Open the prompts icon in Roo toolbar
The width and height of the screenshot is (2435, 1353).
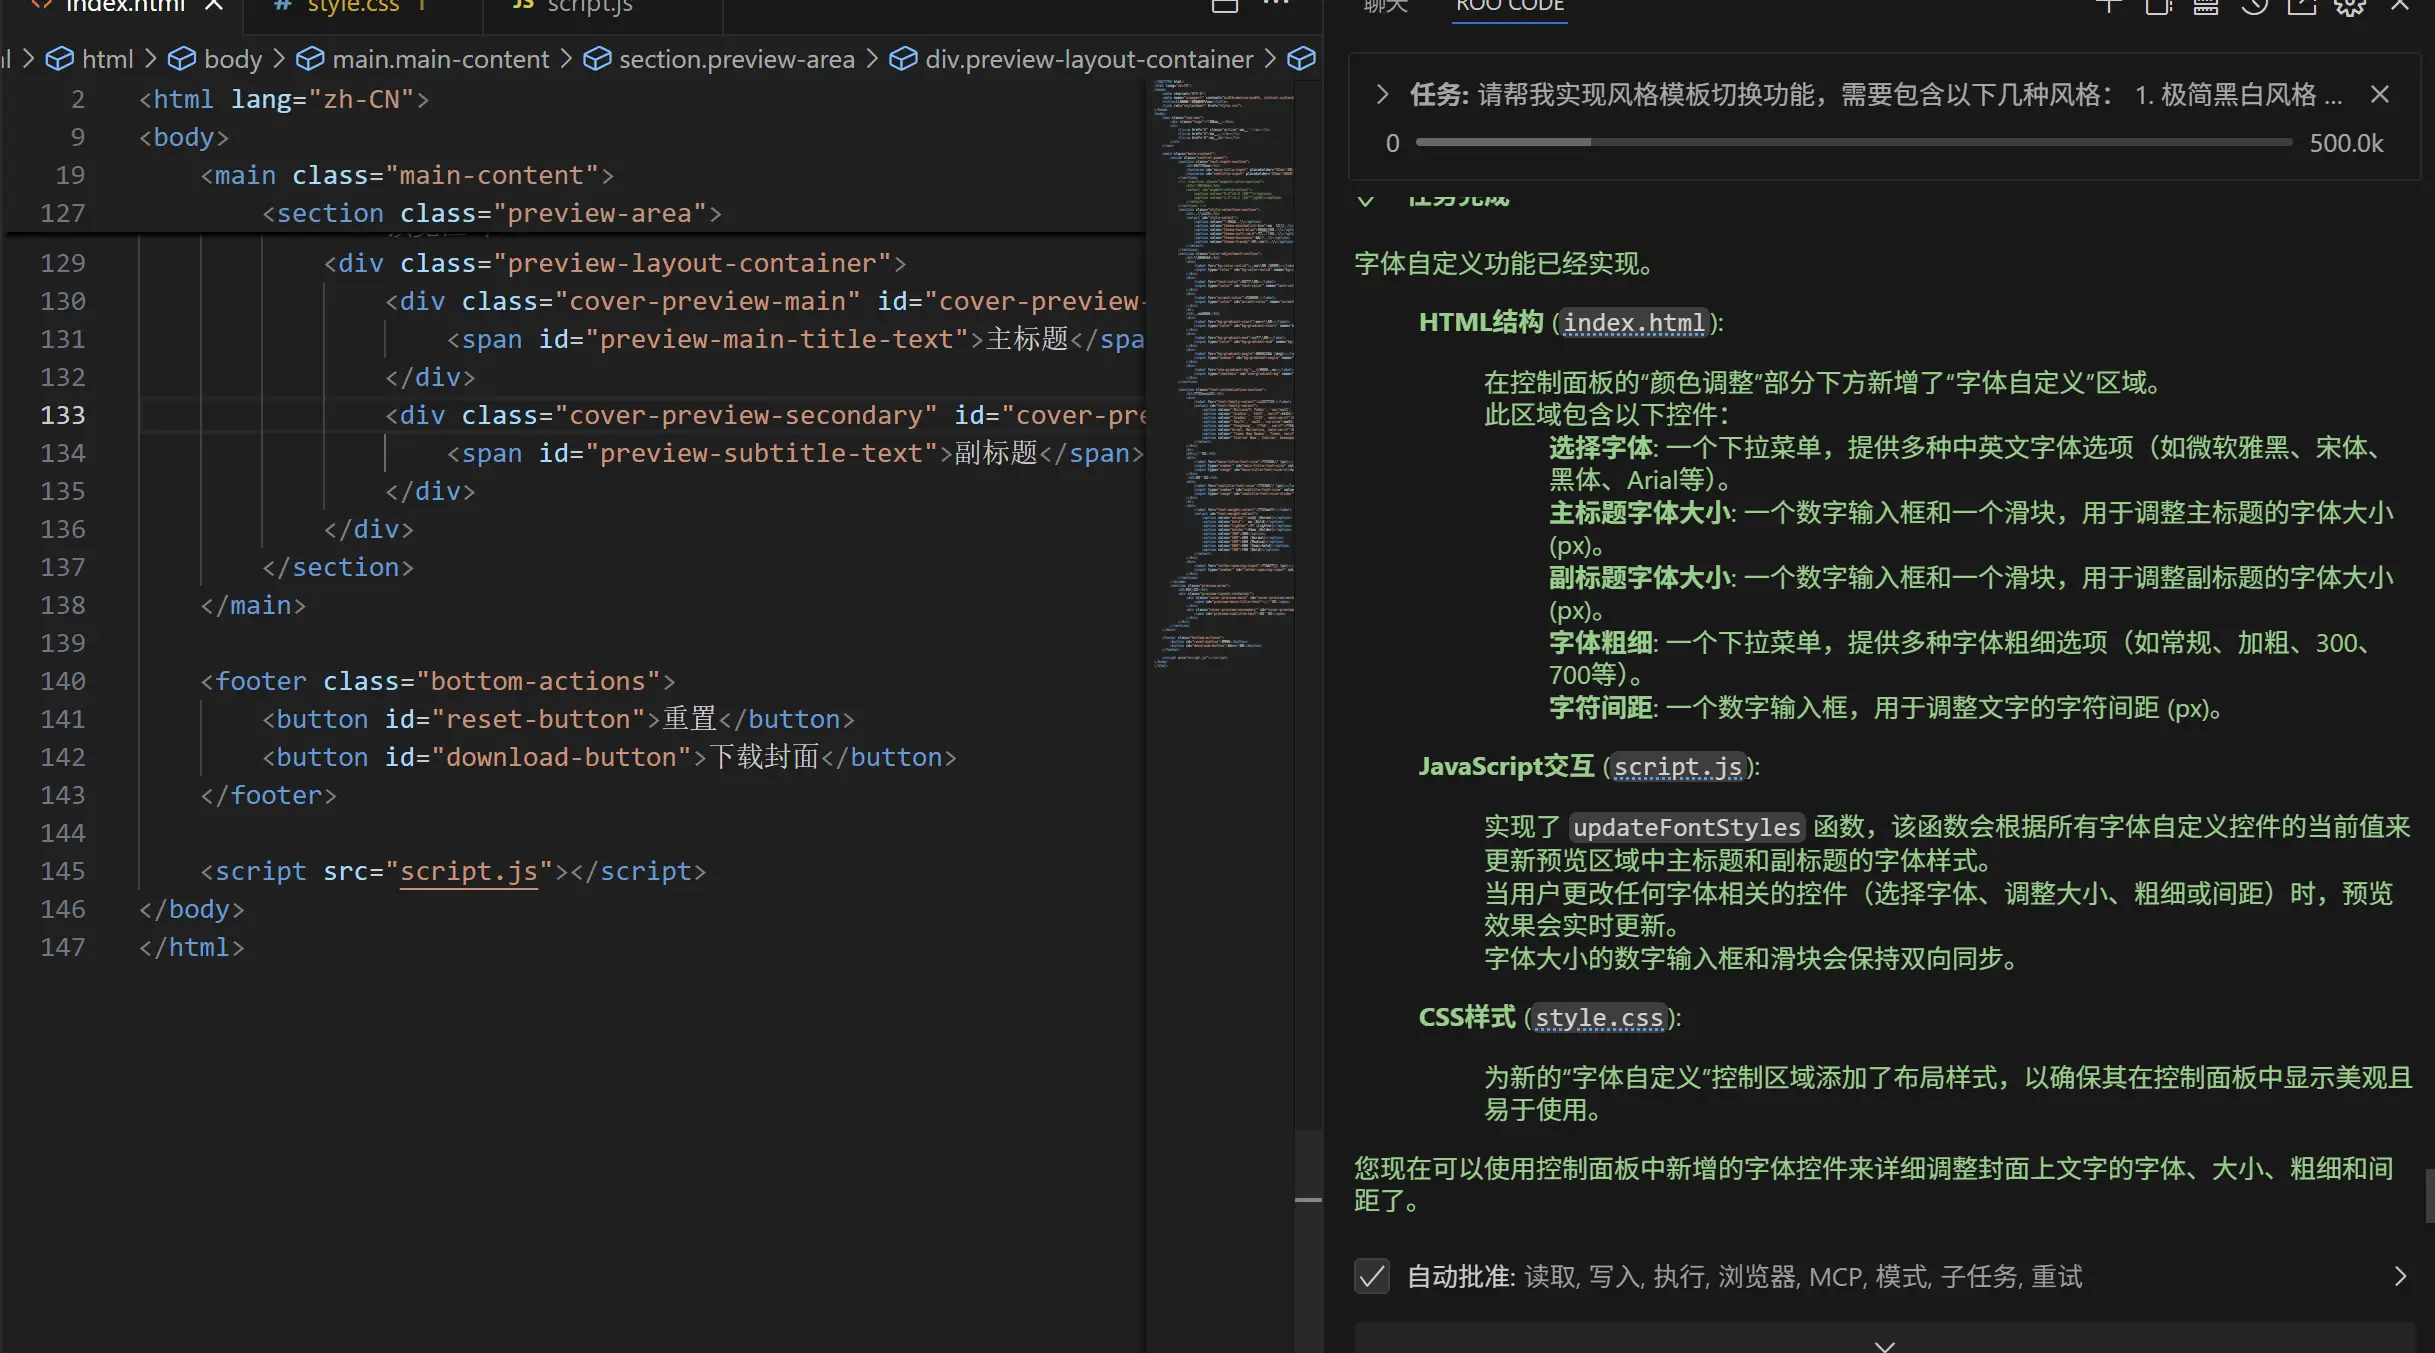(2158, 6)
